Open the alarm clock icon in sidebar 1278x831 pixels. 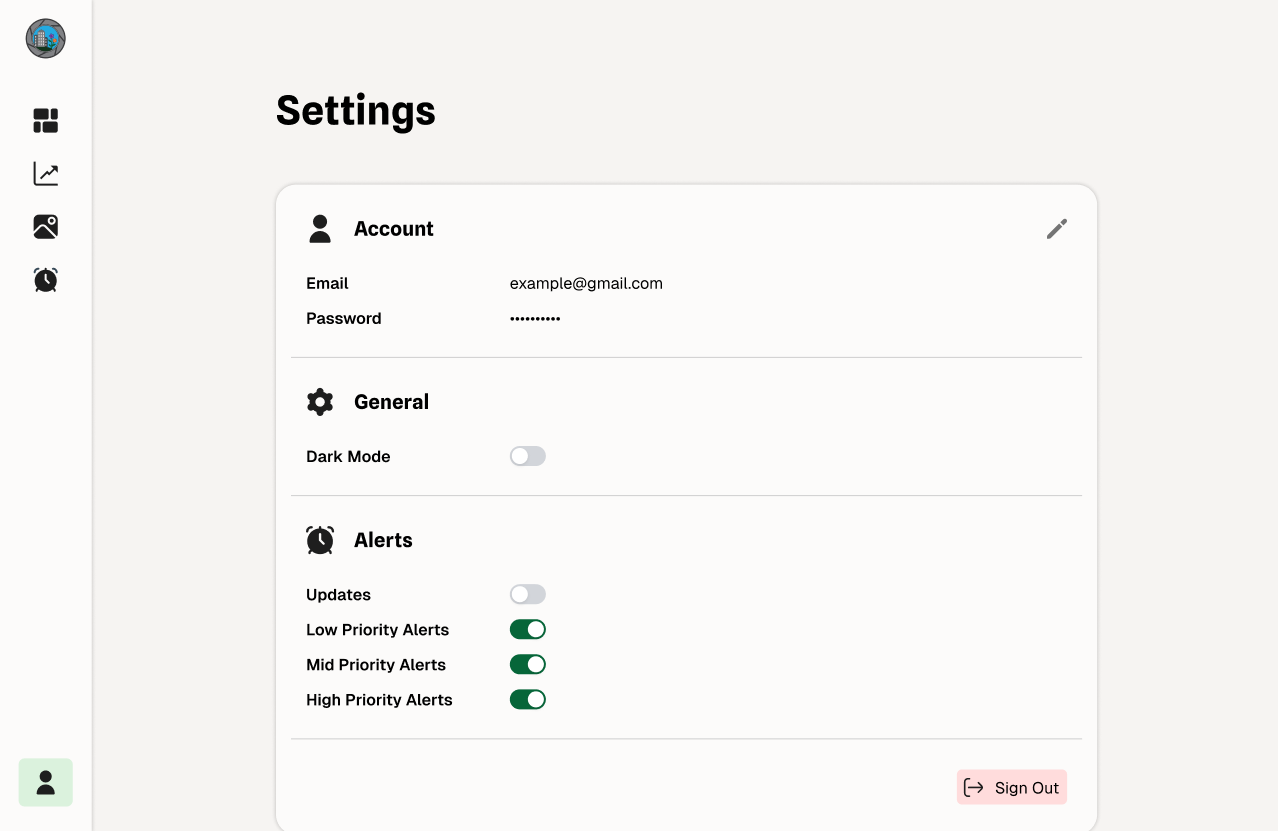[x=46, y=280]
